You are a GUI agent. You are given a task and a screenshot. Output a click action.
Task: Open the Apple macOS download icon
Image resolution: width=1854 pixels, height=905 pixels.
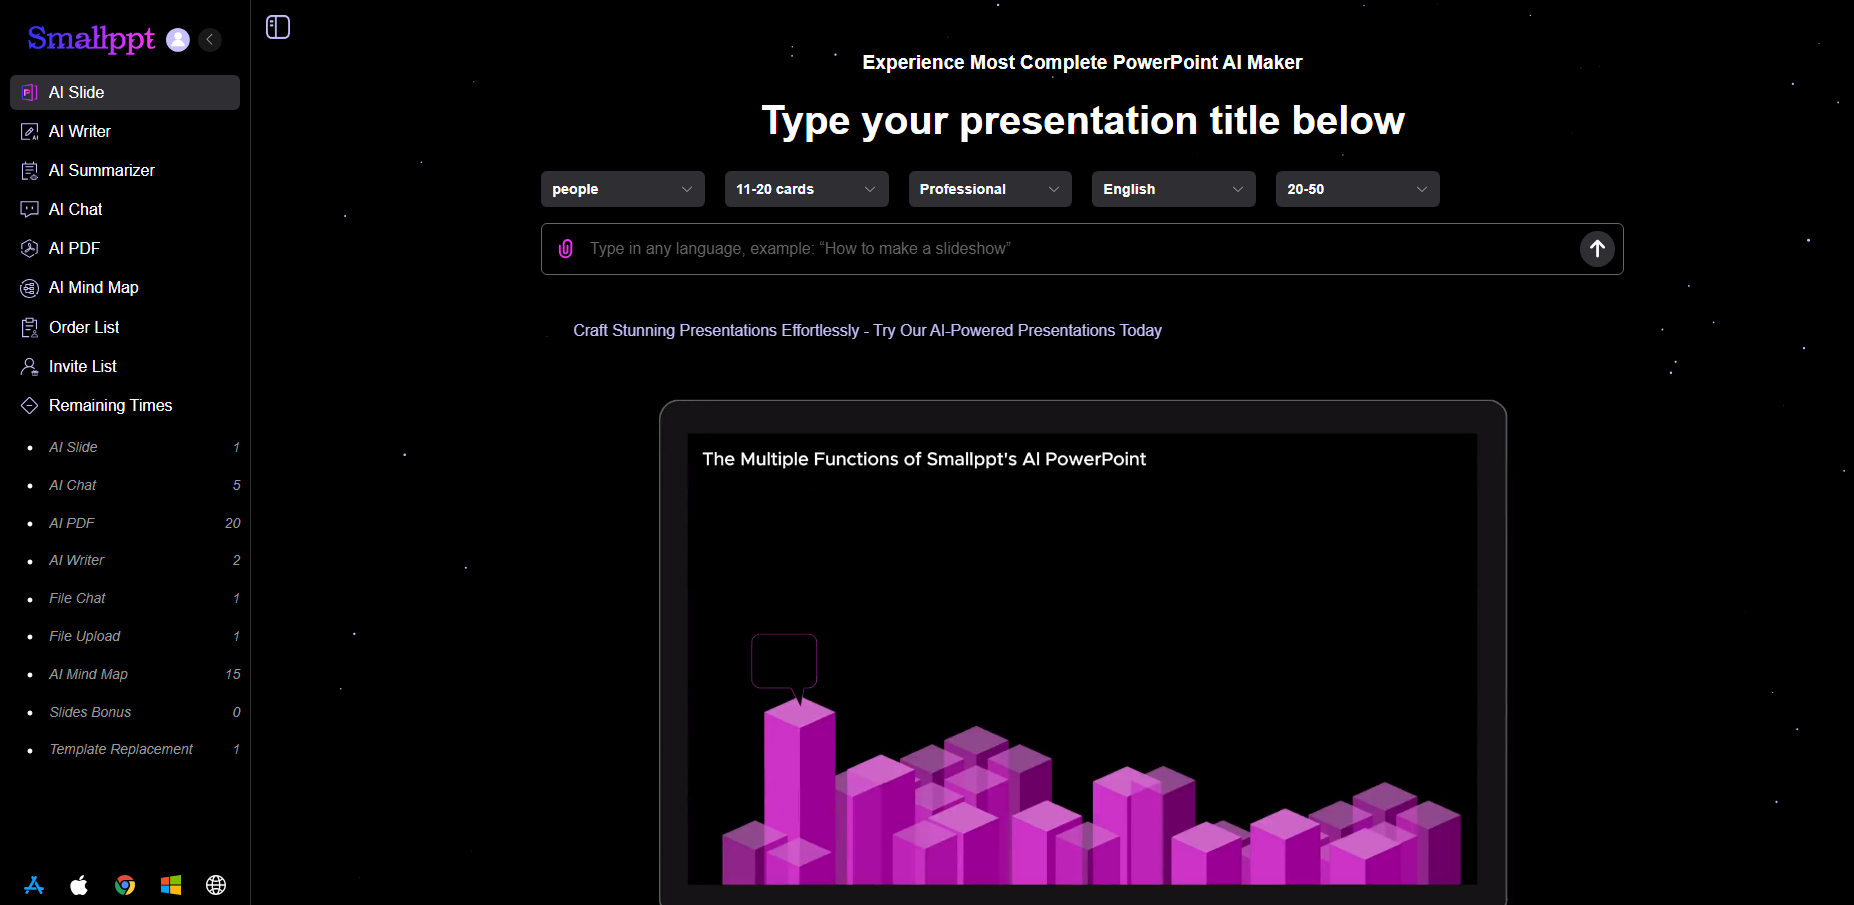coord(79,885)
